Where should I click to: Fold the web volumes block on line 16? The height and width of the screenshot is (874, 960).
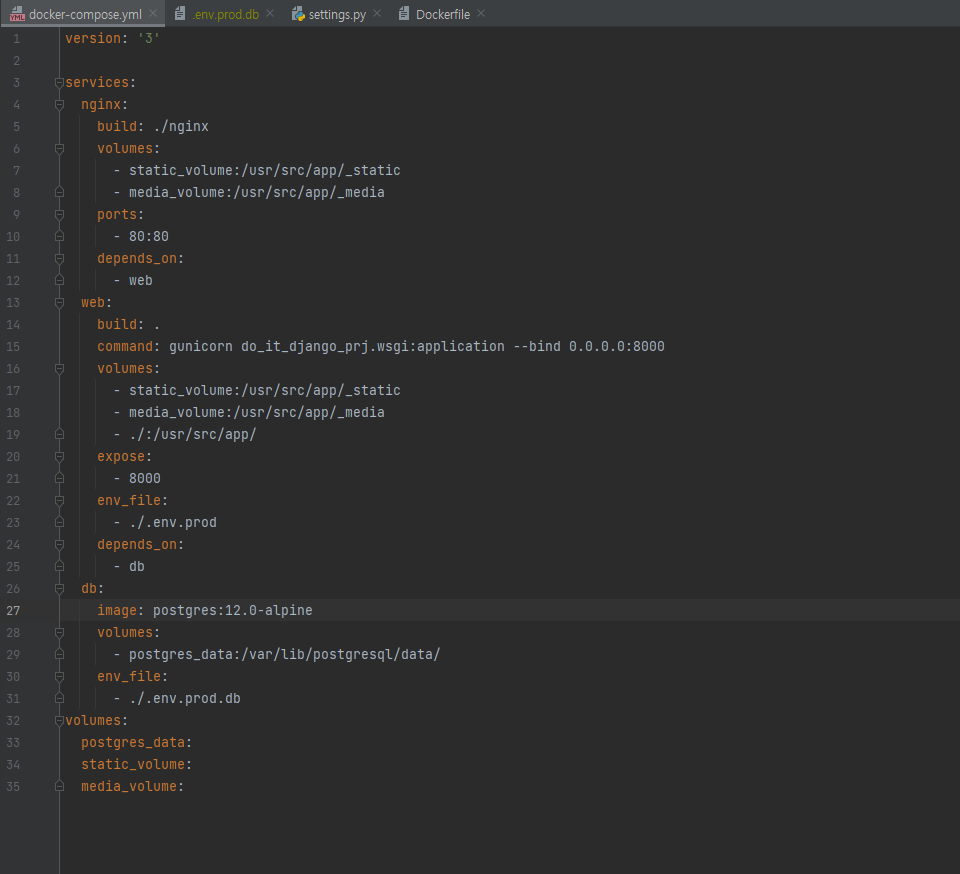pyautogui.click(x=59, y=369)
